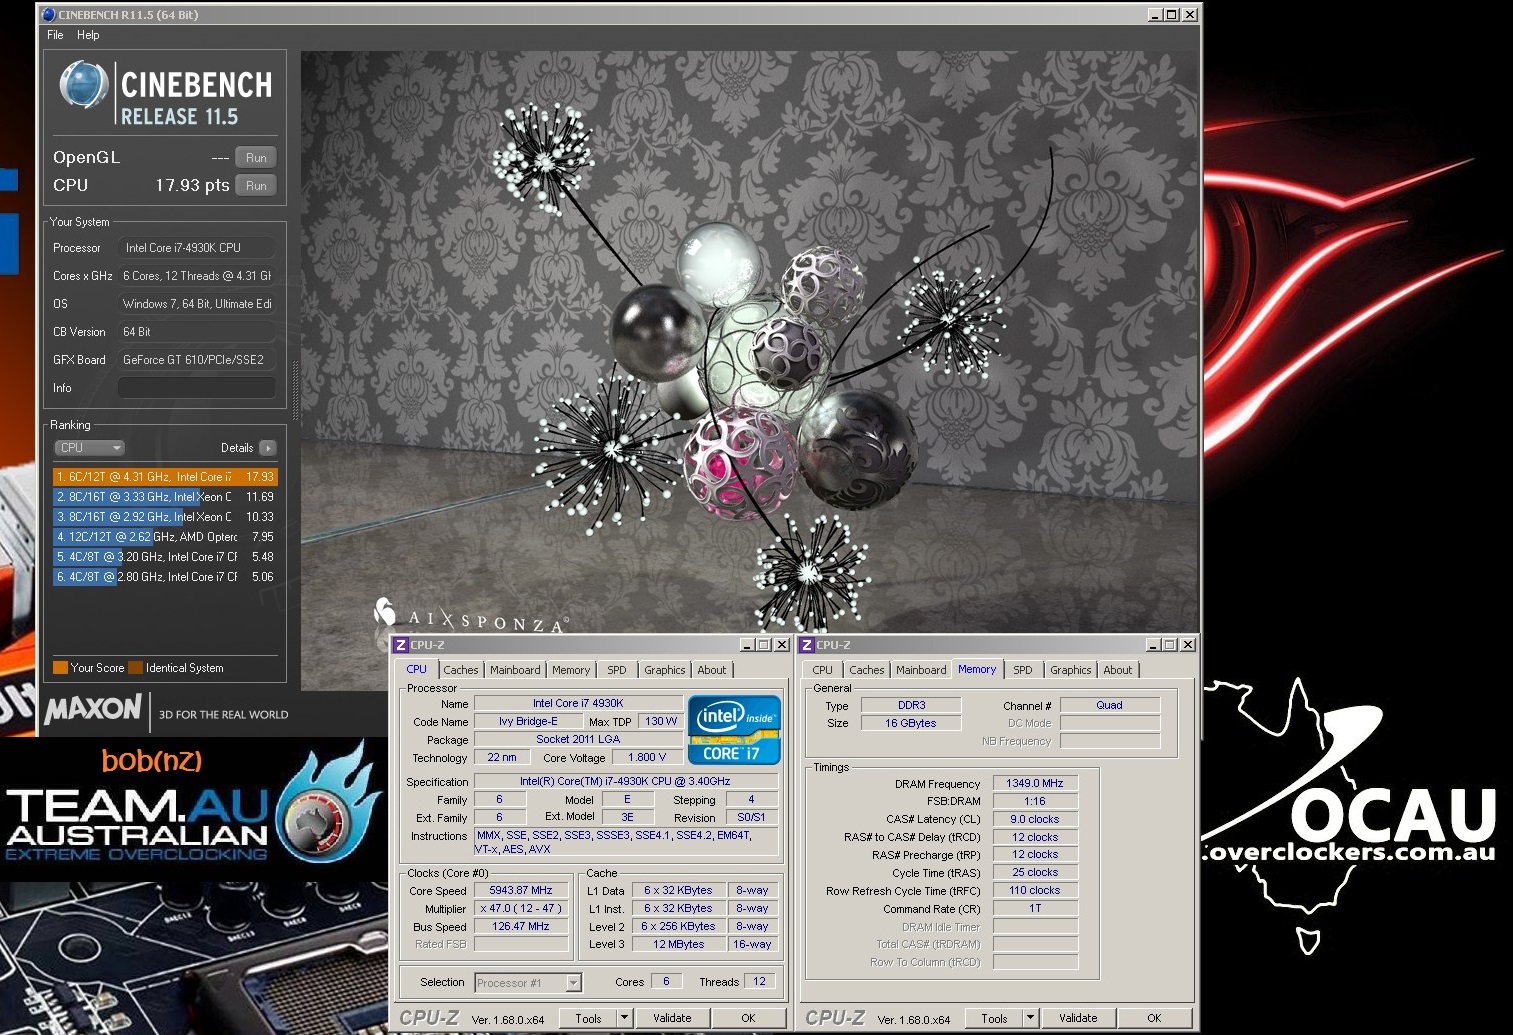Click the Multiplier x 47.0 value
The image size is (1513, 1035).
pos(521,908)
